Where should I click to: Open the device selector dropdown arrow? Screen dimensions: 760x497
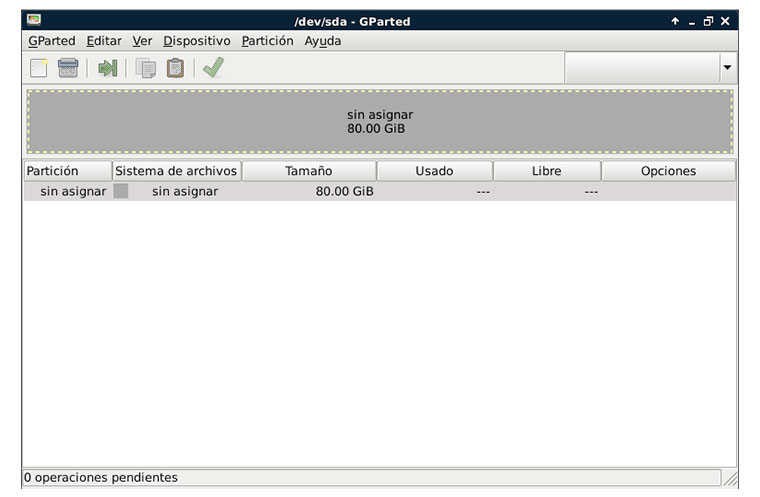727,67
